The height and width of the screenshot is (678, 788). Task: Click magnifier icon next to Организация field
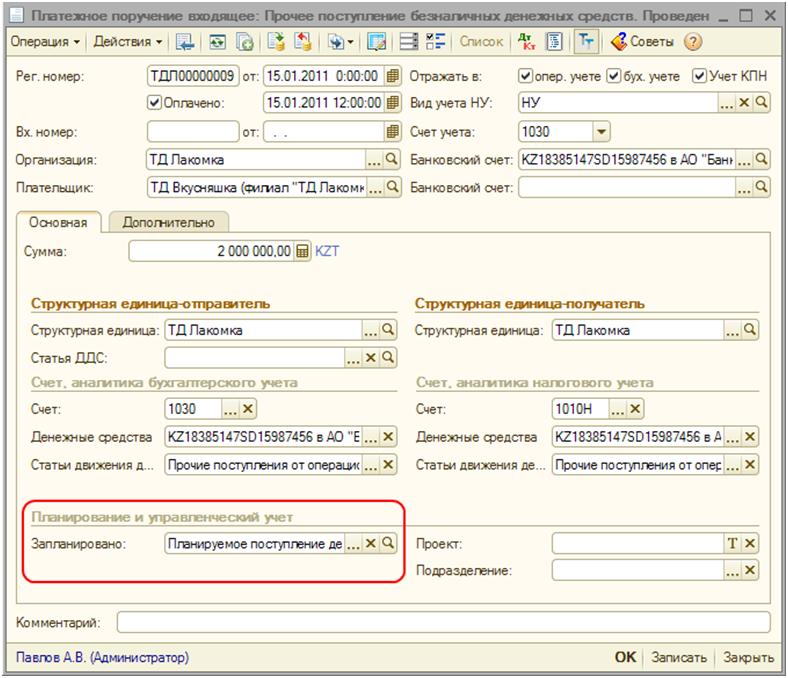[x=392, y=159]
